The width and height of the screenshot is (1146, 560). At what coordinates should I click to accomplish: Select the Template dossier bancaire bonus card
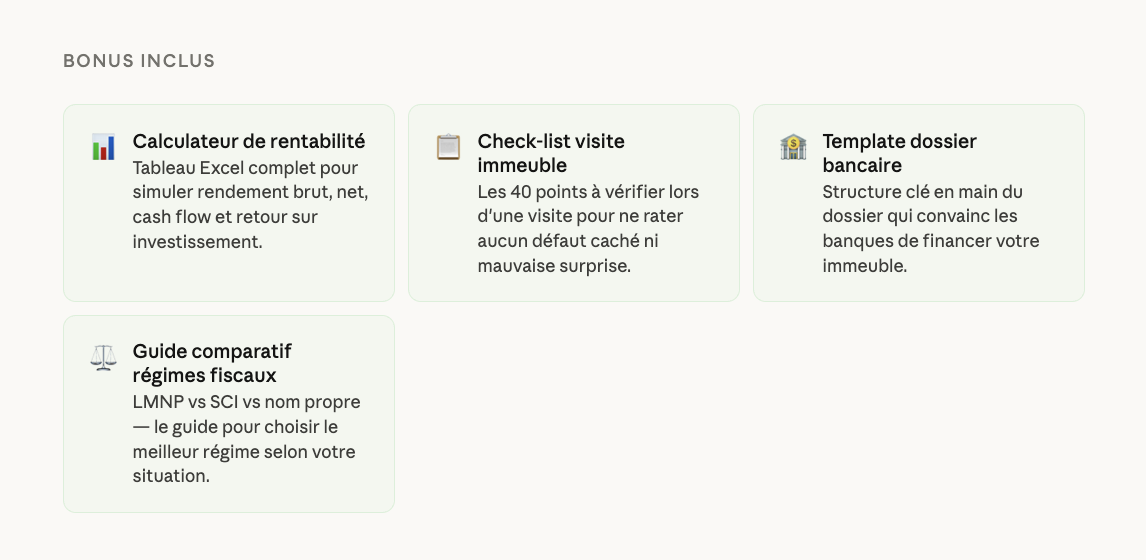pos(918,285)
